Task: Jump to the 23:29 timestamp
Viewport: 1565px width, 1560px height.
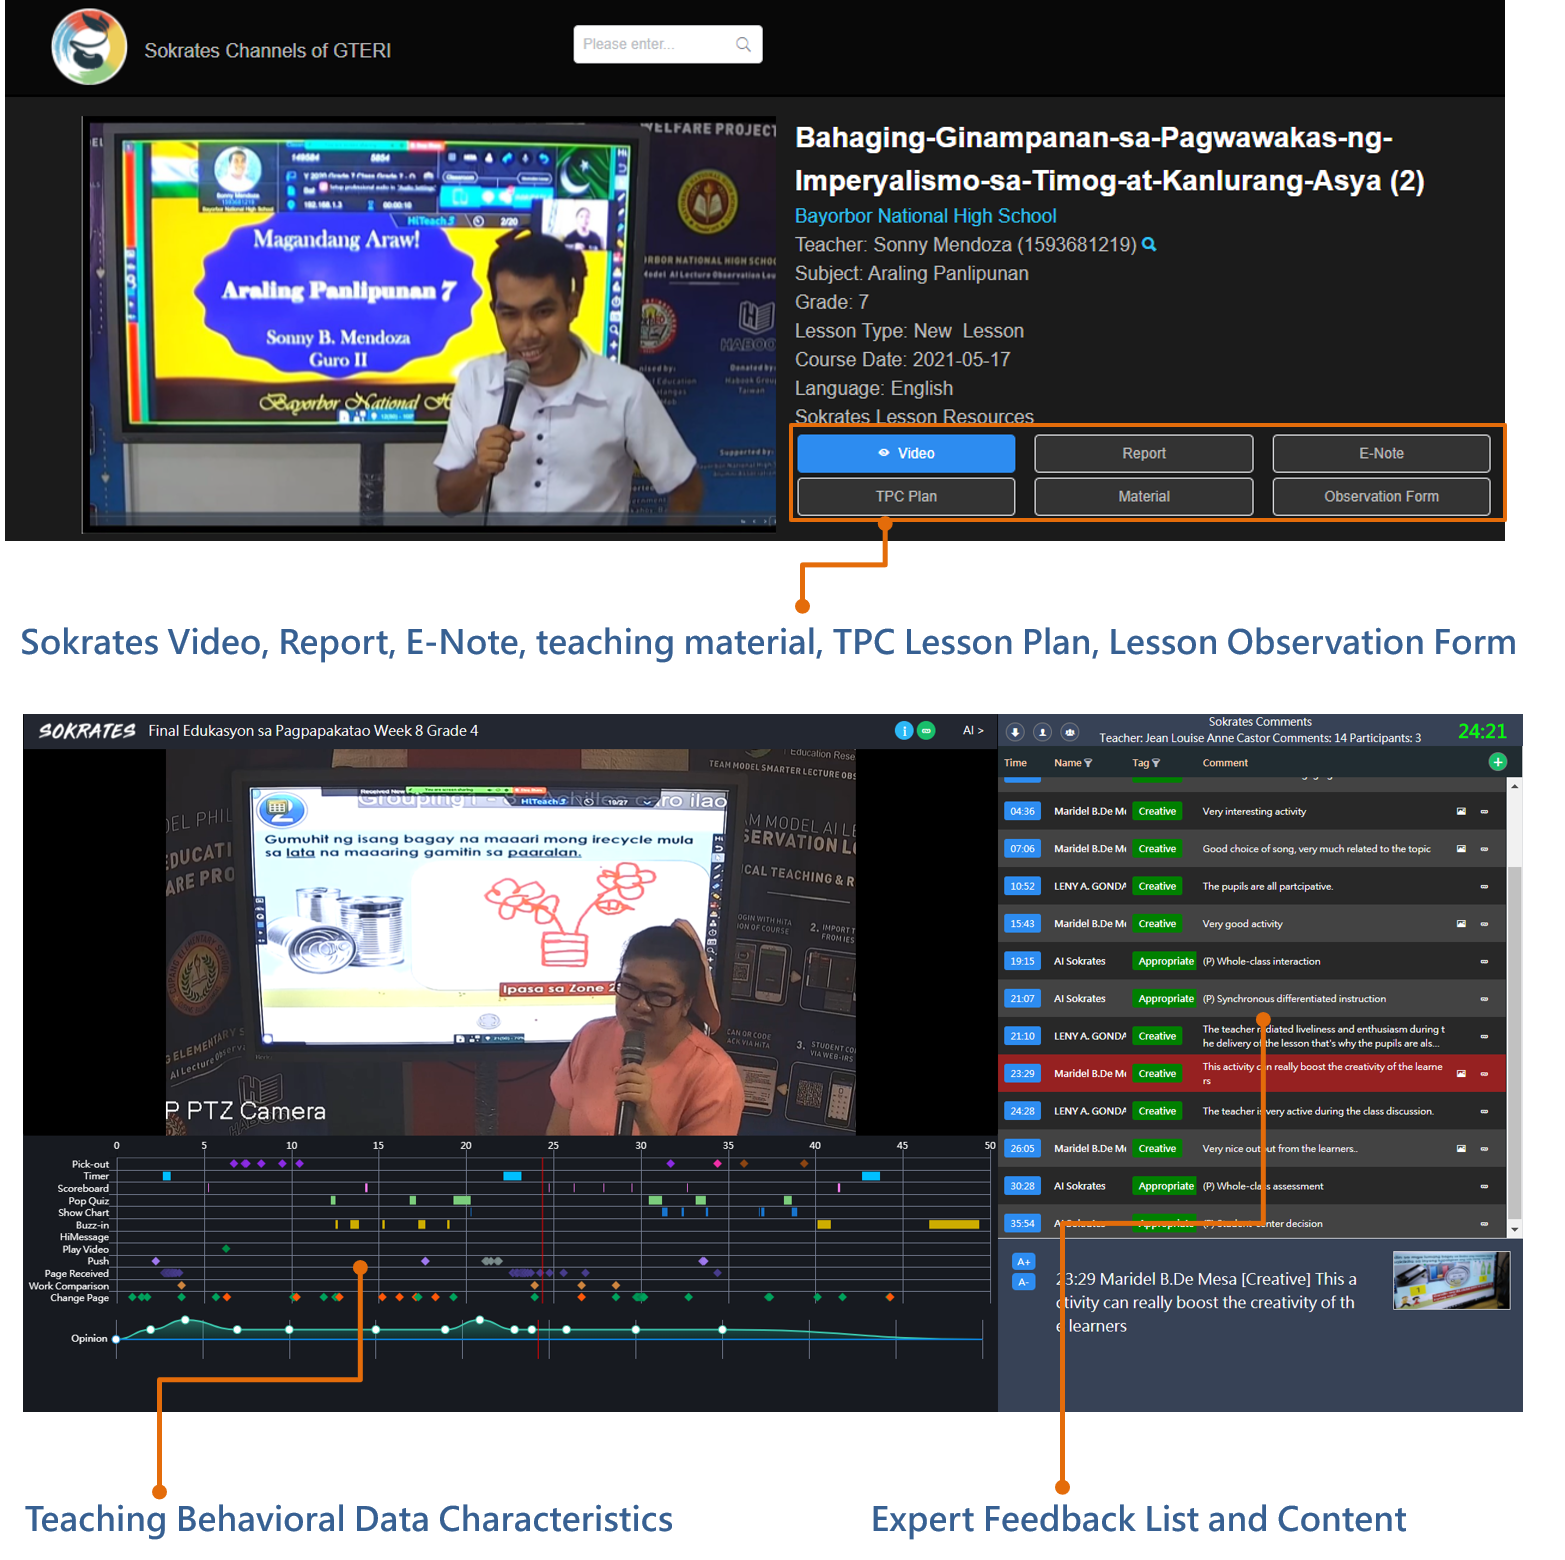Action: pyautogui.click(x=1022, y=1073)
